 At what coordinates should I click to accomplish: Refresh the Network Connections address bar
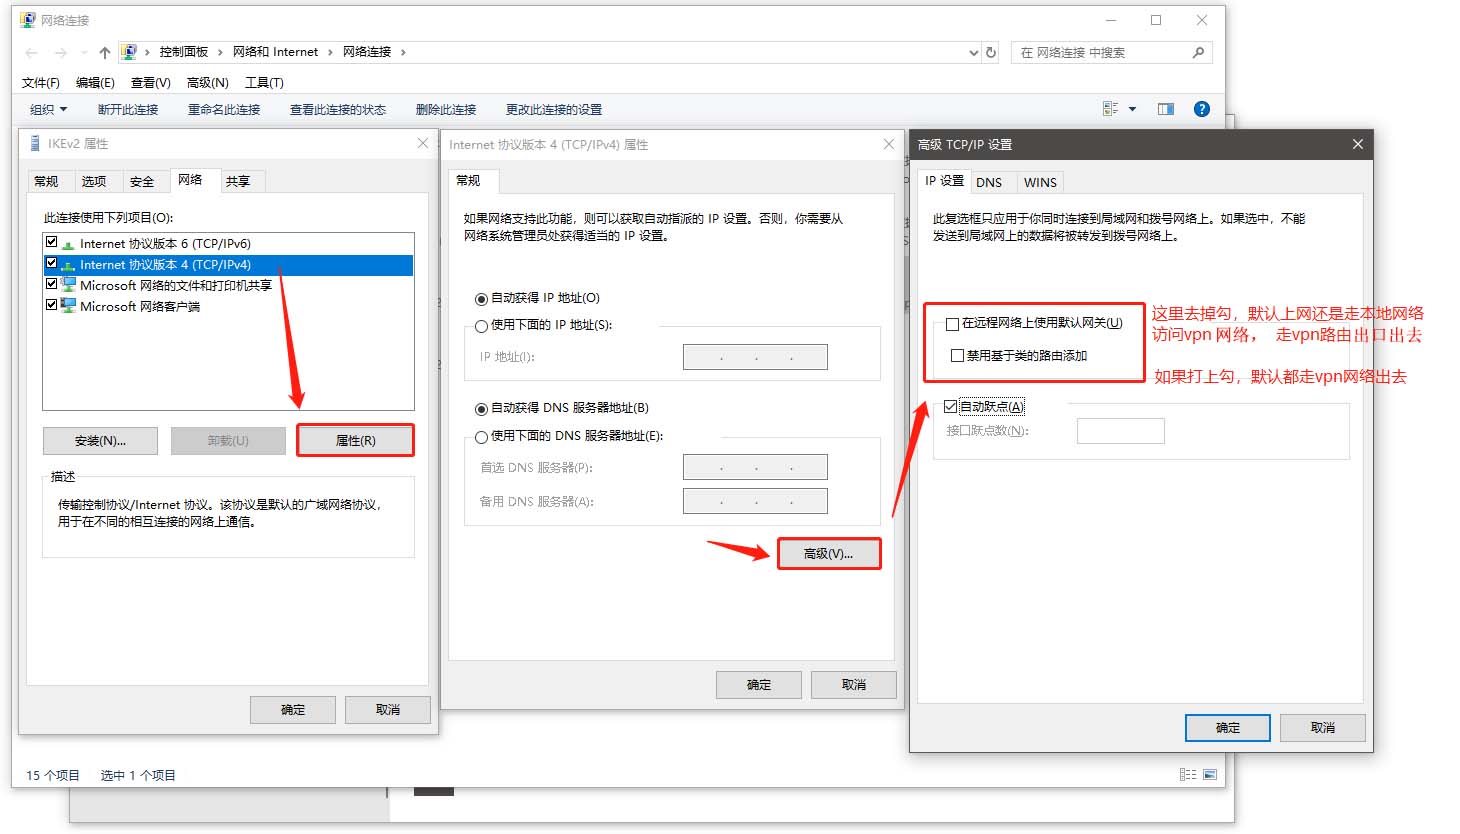pos(991,52)
